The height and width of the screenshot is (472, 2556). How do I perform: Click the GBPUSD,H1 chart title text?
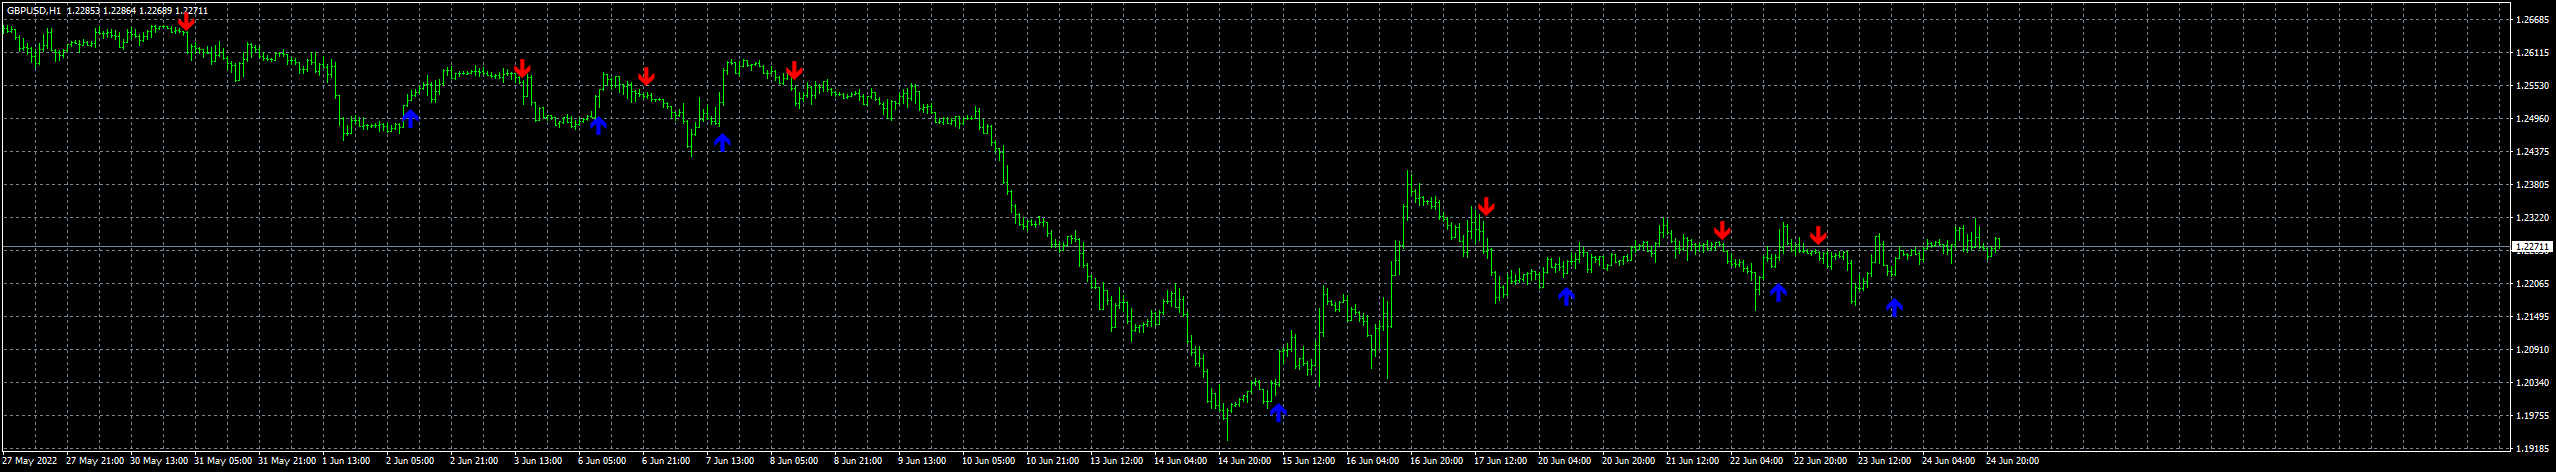(x=34, y=9)
